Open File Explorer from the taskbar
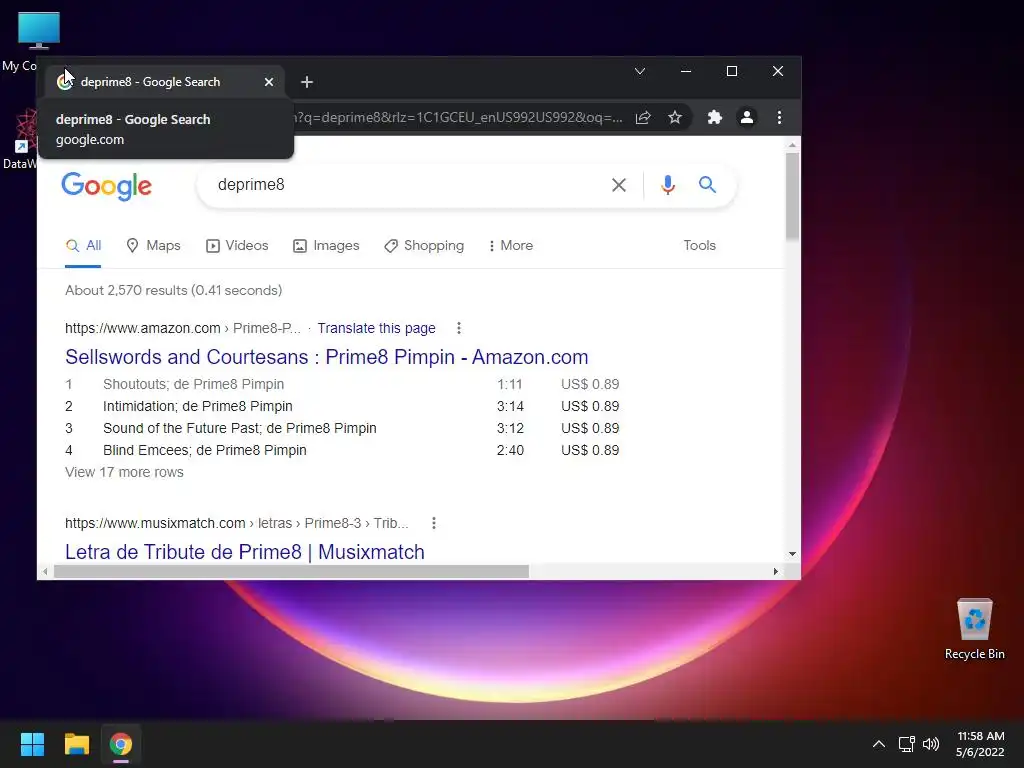The height and width of the screenshot is (768, 1024). (76, 744)
